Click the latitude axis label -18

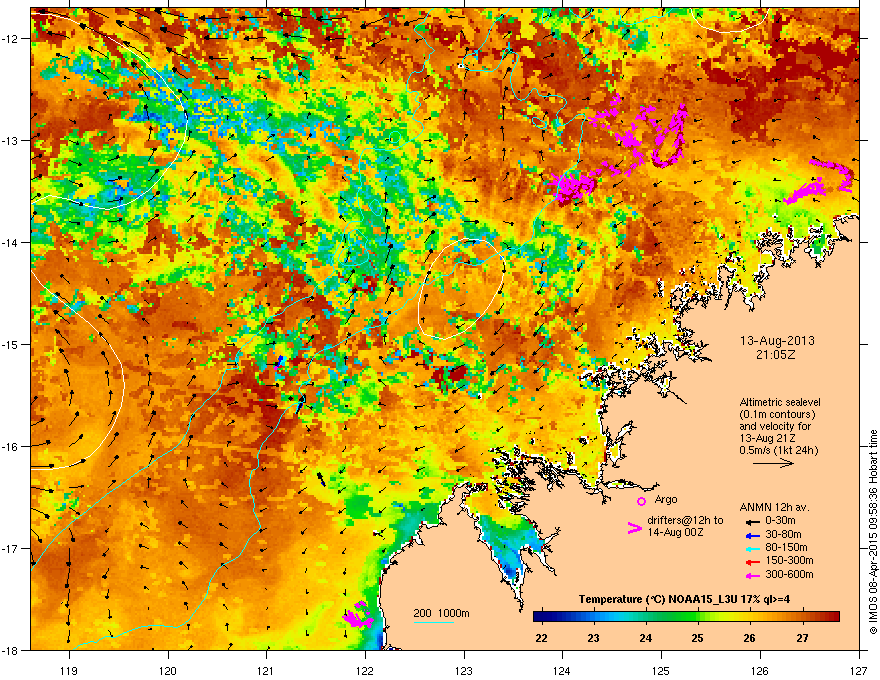click(11, 650)
